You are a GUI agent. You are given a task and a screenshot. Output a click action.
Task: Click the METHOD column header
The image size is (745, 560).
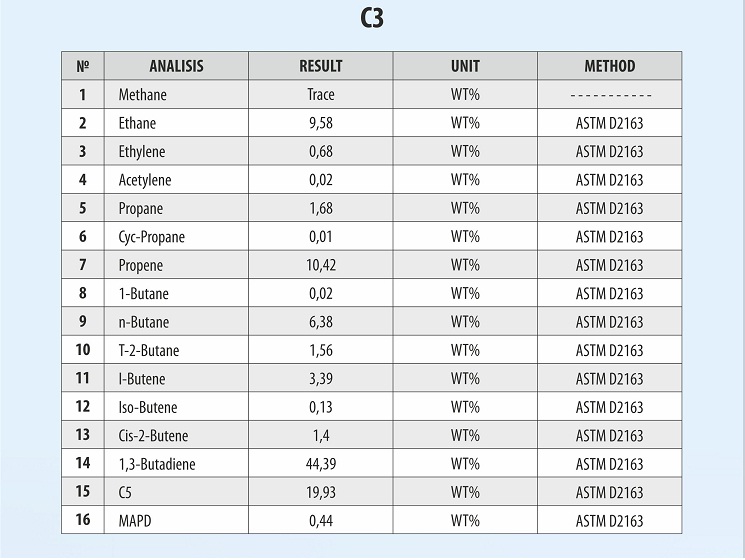609,66
